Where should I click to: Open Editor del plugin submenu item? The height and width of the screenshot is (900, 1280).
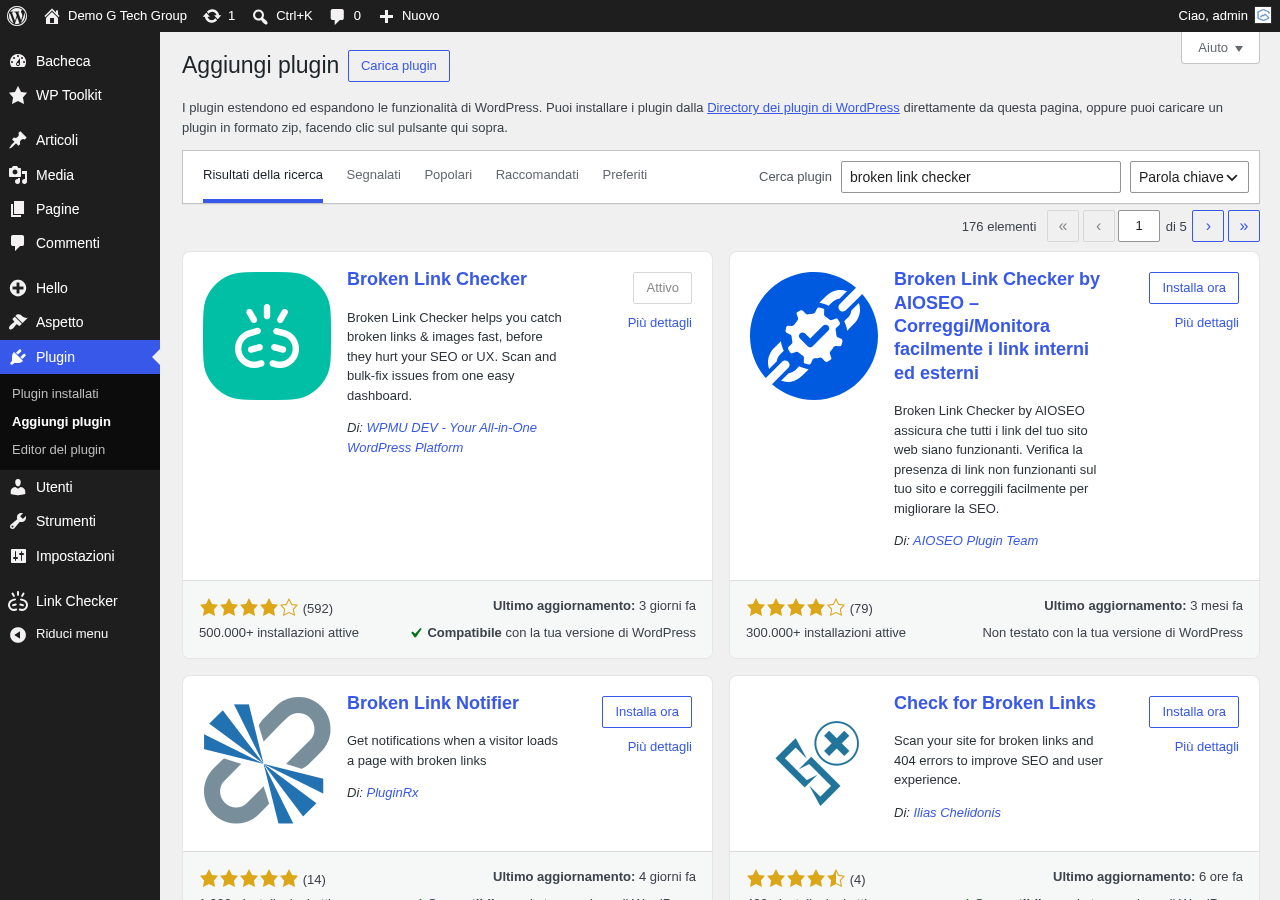pos(58,449)
